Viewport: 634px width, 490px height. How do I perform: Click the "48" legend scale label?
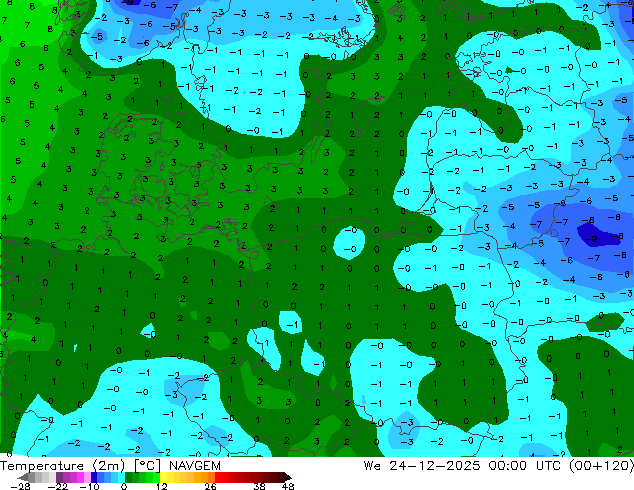pos(288,486)
